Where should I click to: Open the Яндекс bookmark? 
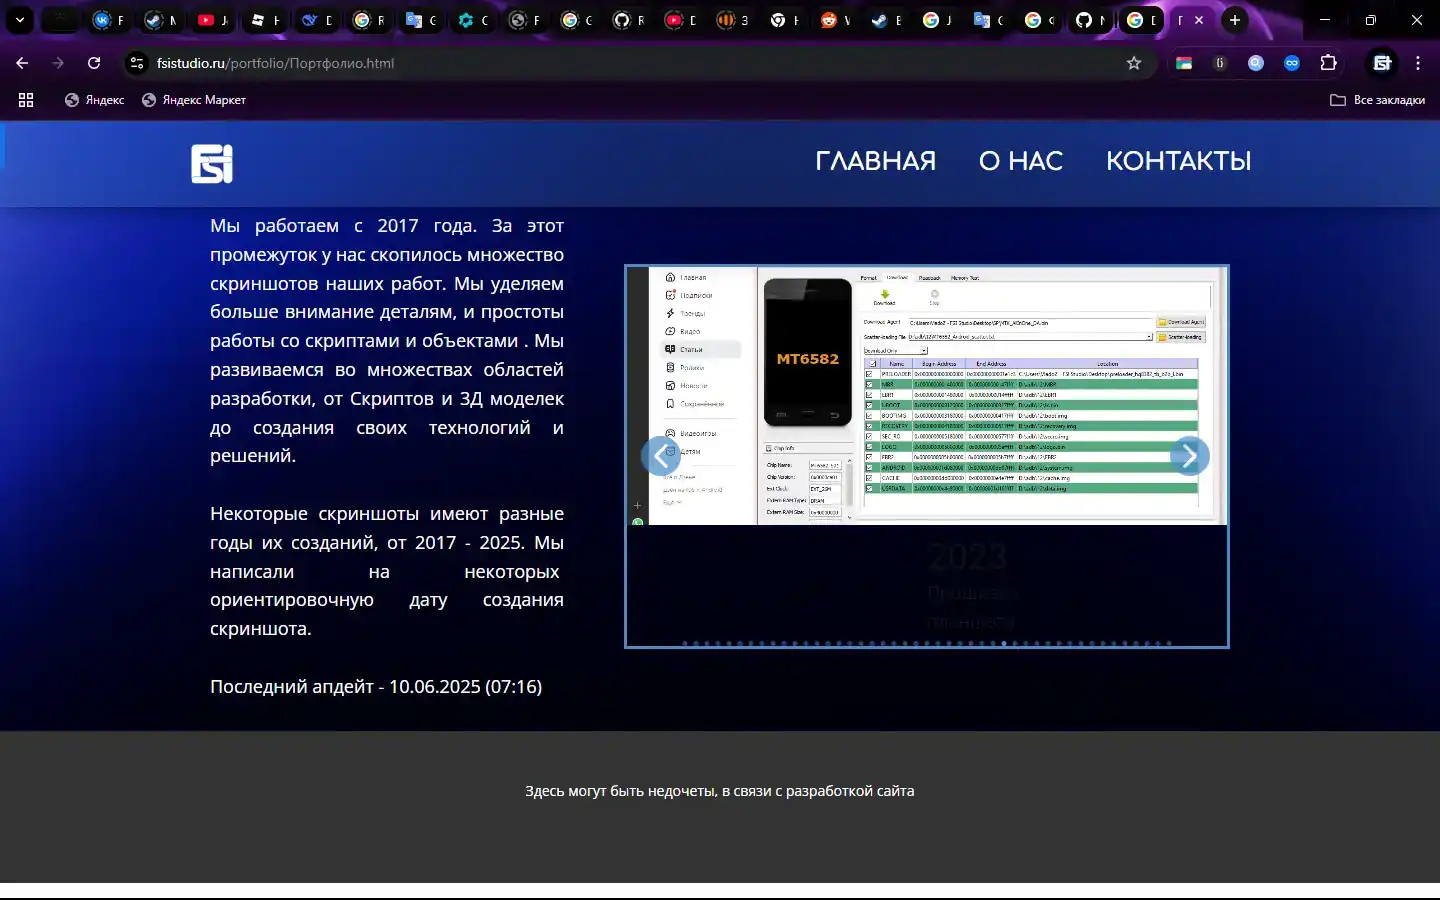[x=95, y=100]
